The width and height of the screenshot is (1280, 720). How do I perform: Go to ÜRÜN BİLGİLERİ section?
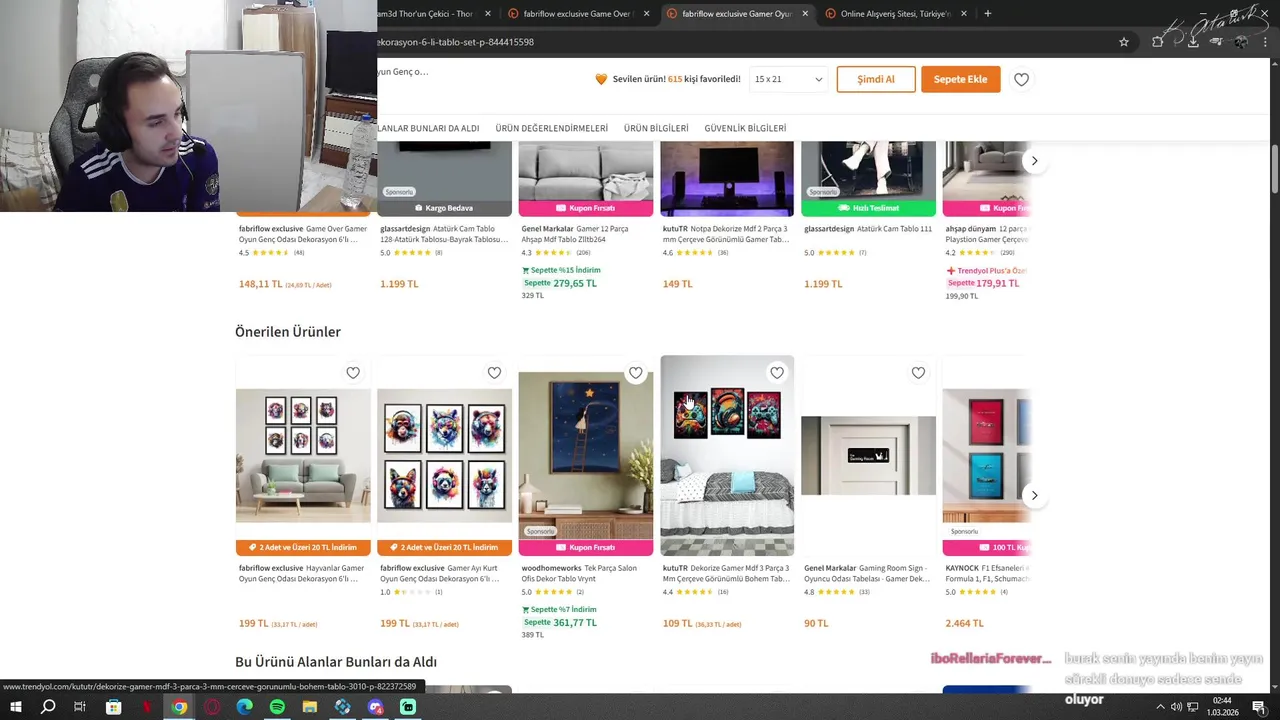tap(656, 128)
